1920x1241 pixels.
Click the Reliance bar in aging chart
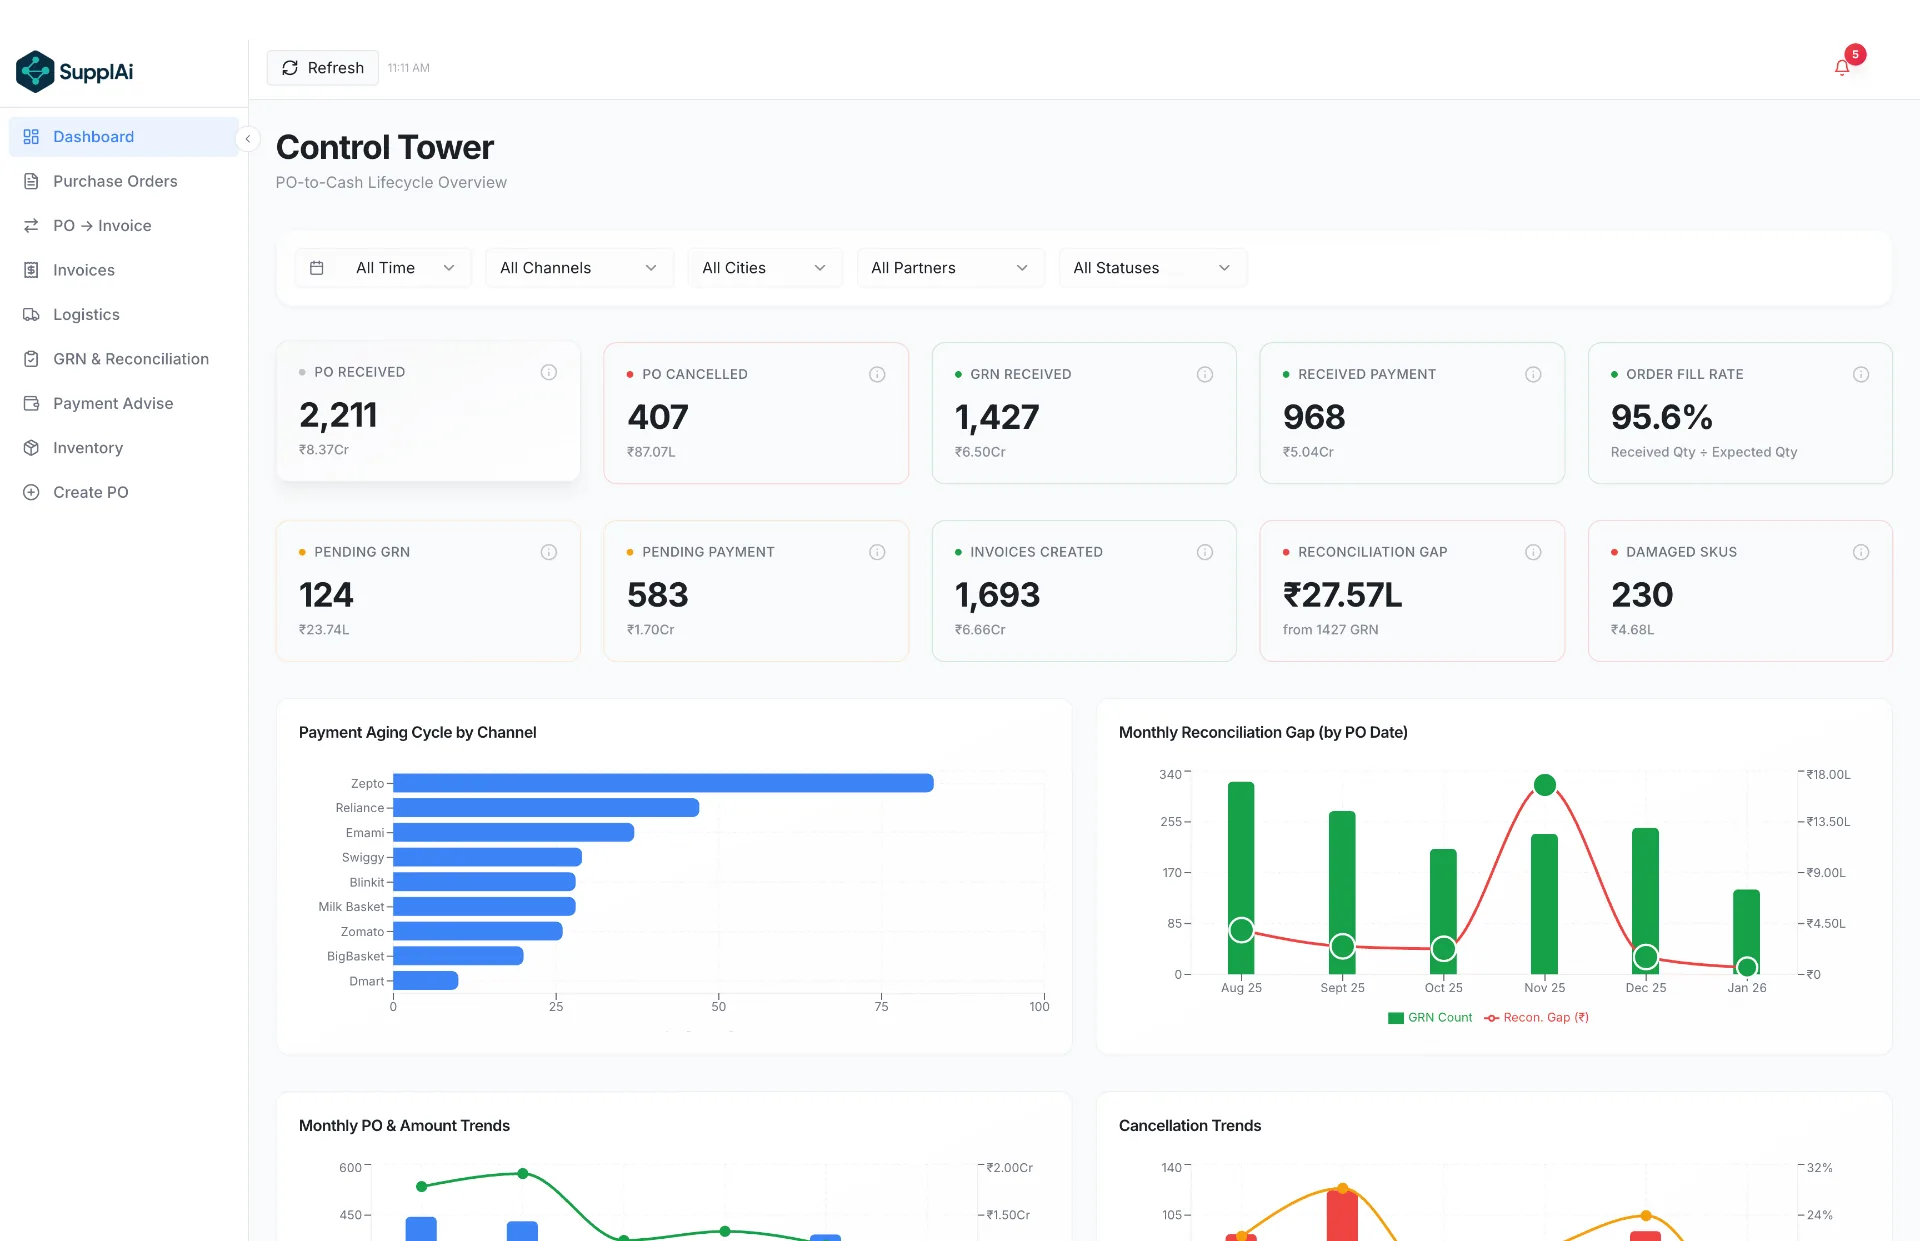point(546,808)
